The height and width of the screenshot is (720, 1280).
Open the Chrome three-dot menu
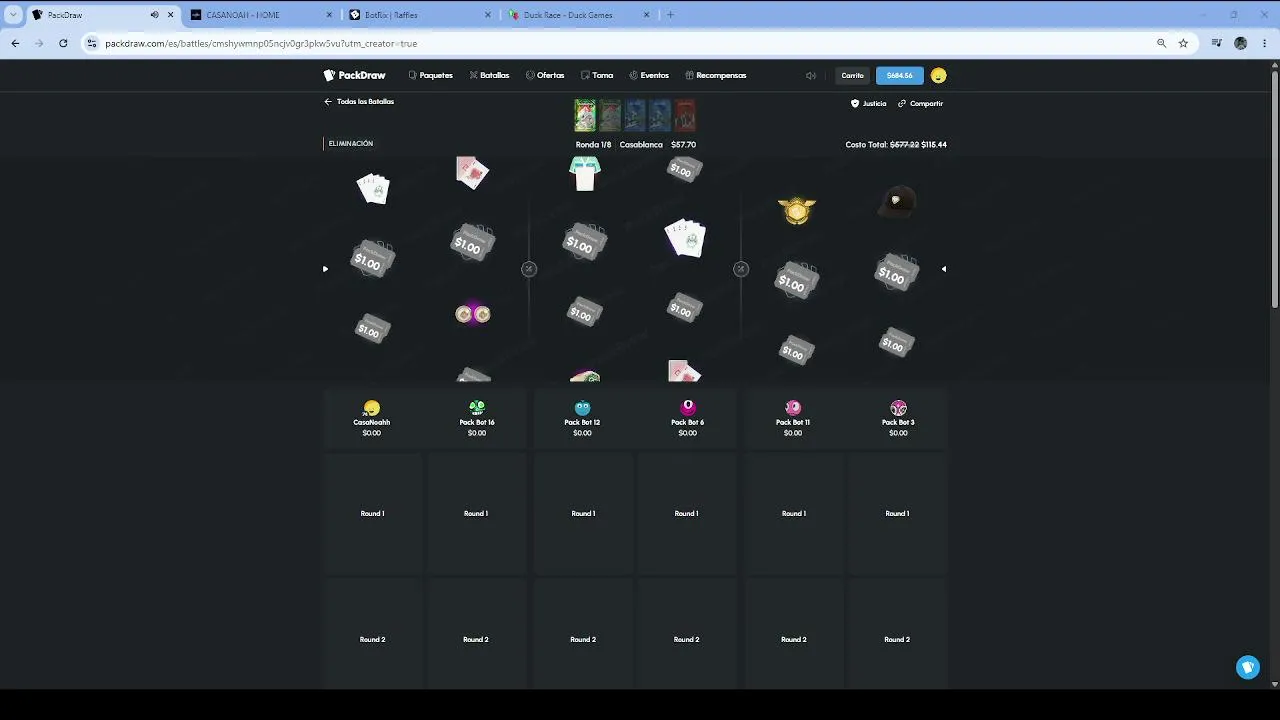[1265, 43]
